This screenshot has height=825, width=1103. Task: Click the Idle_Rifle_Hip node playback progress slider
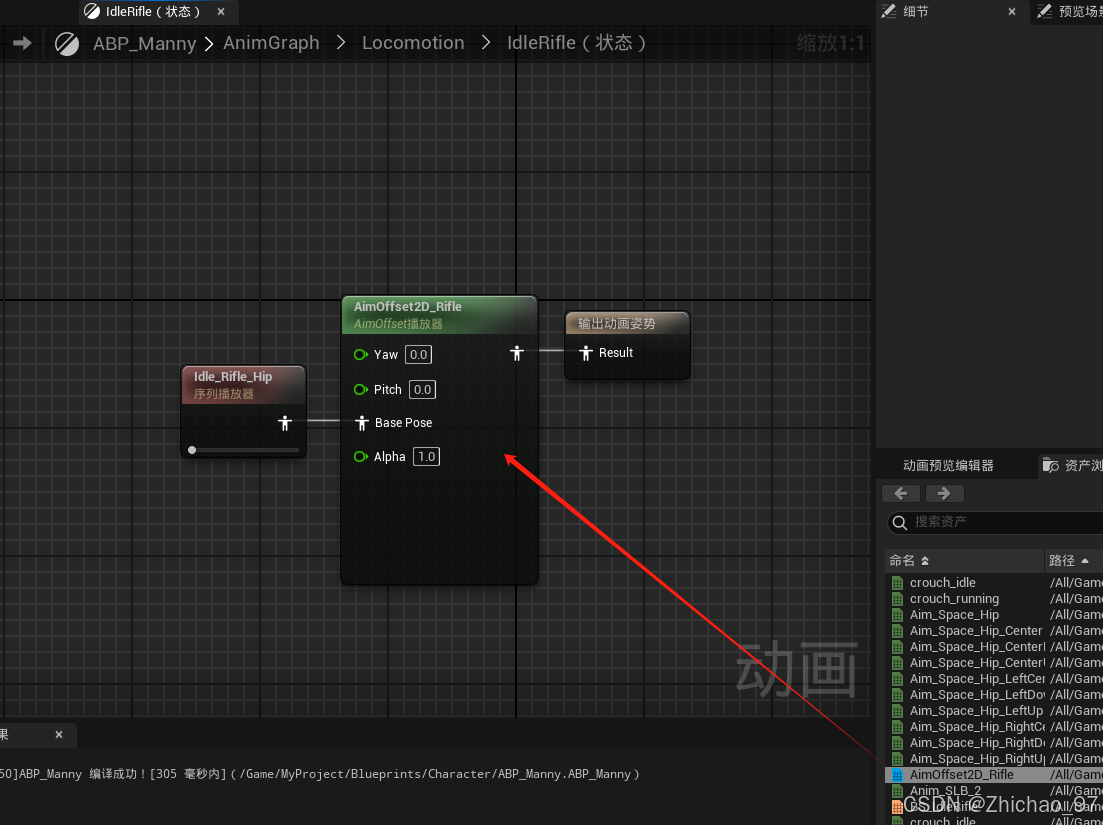pos(244,450)
